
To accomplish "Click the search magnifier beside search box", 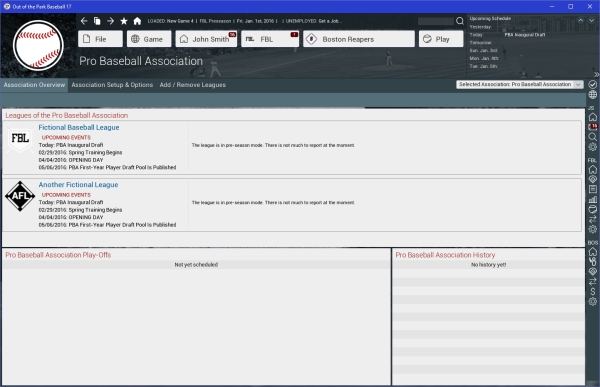I will click(x=460, y=21).
